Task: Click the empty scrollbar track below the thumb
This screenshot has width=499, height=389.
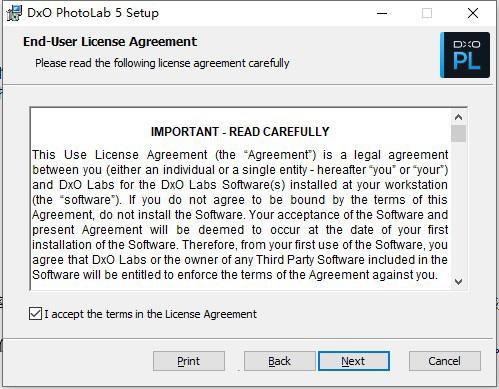Action: (458, 208)
